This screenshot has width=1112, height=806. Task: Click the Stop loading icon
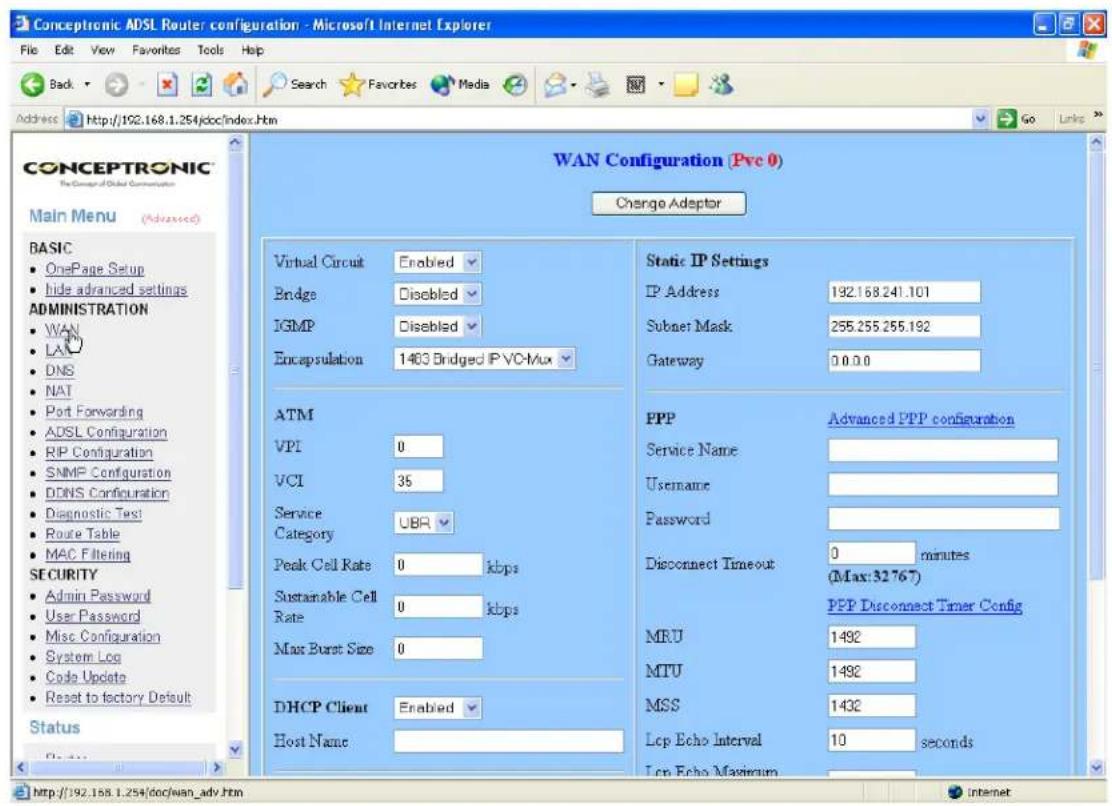click(x=167, y=85)
